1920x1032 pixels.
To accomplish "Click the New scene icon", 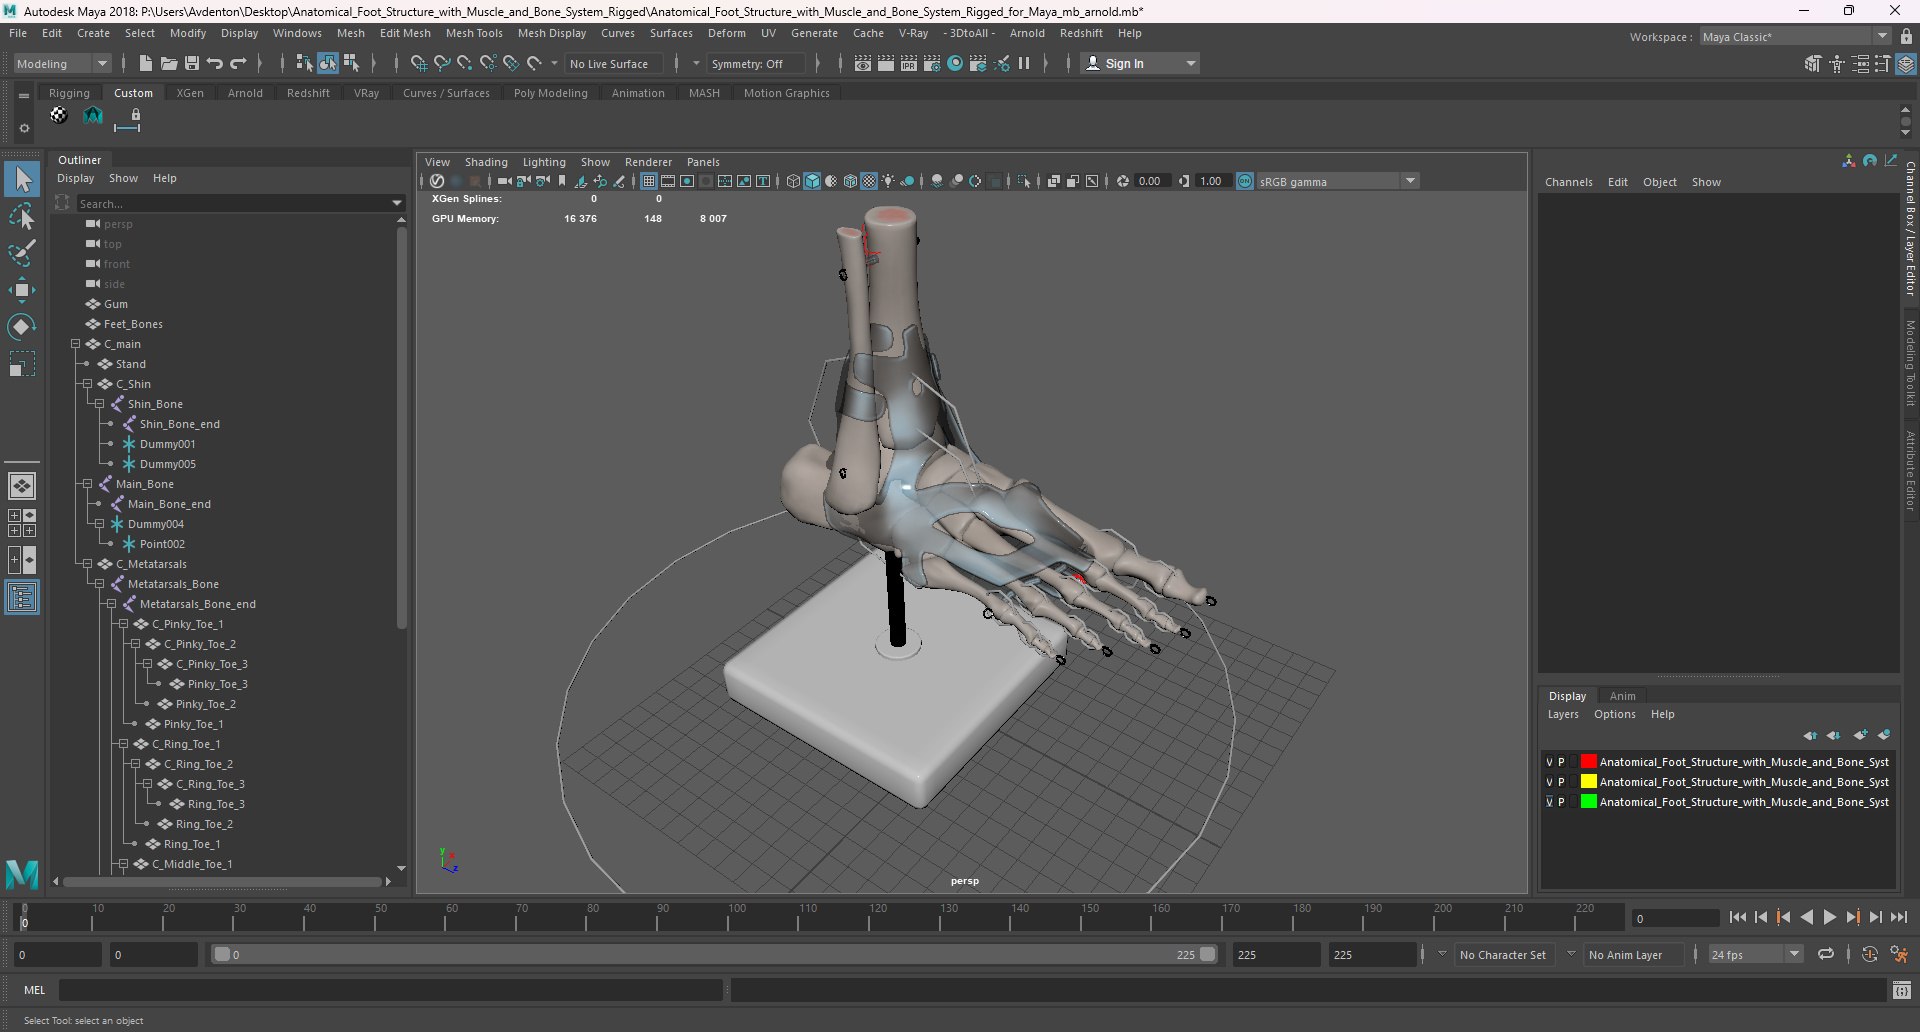I will 145,63.
